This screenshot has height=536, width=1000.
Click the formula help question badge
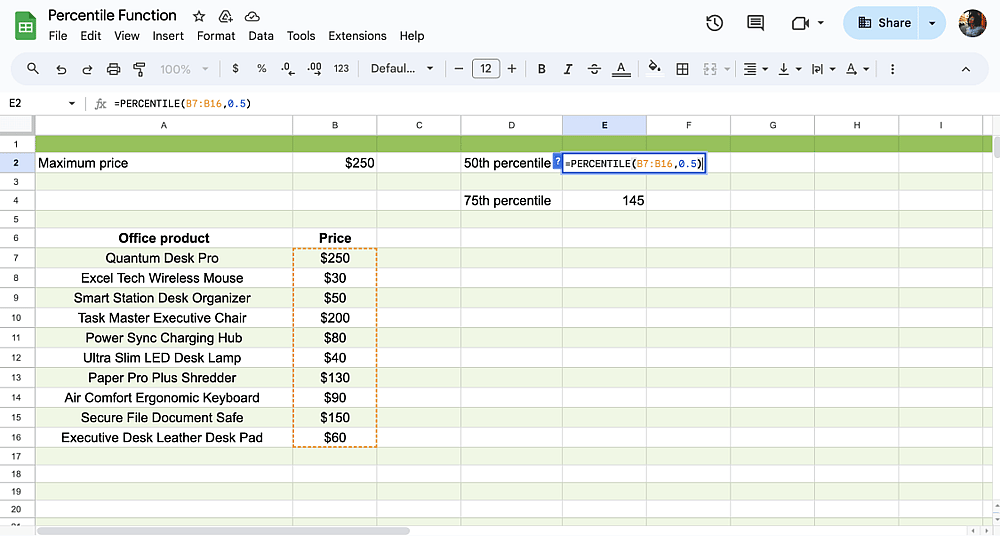(x=557, y=162)
